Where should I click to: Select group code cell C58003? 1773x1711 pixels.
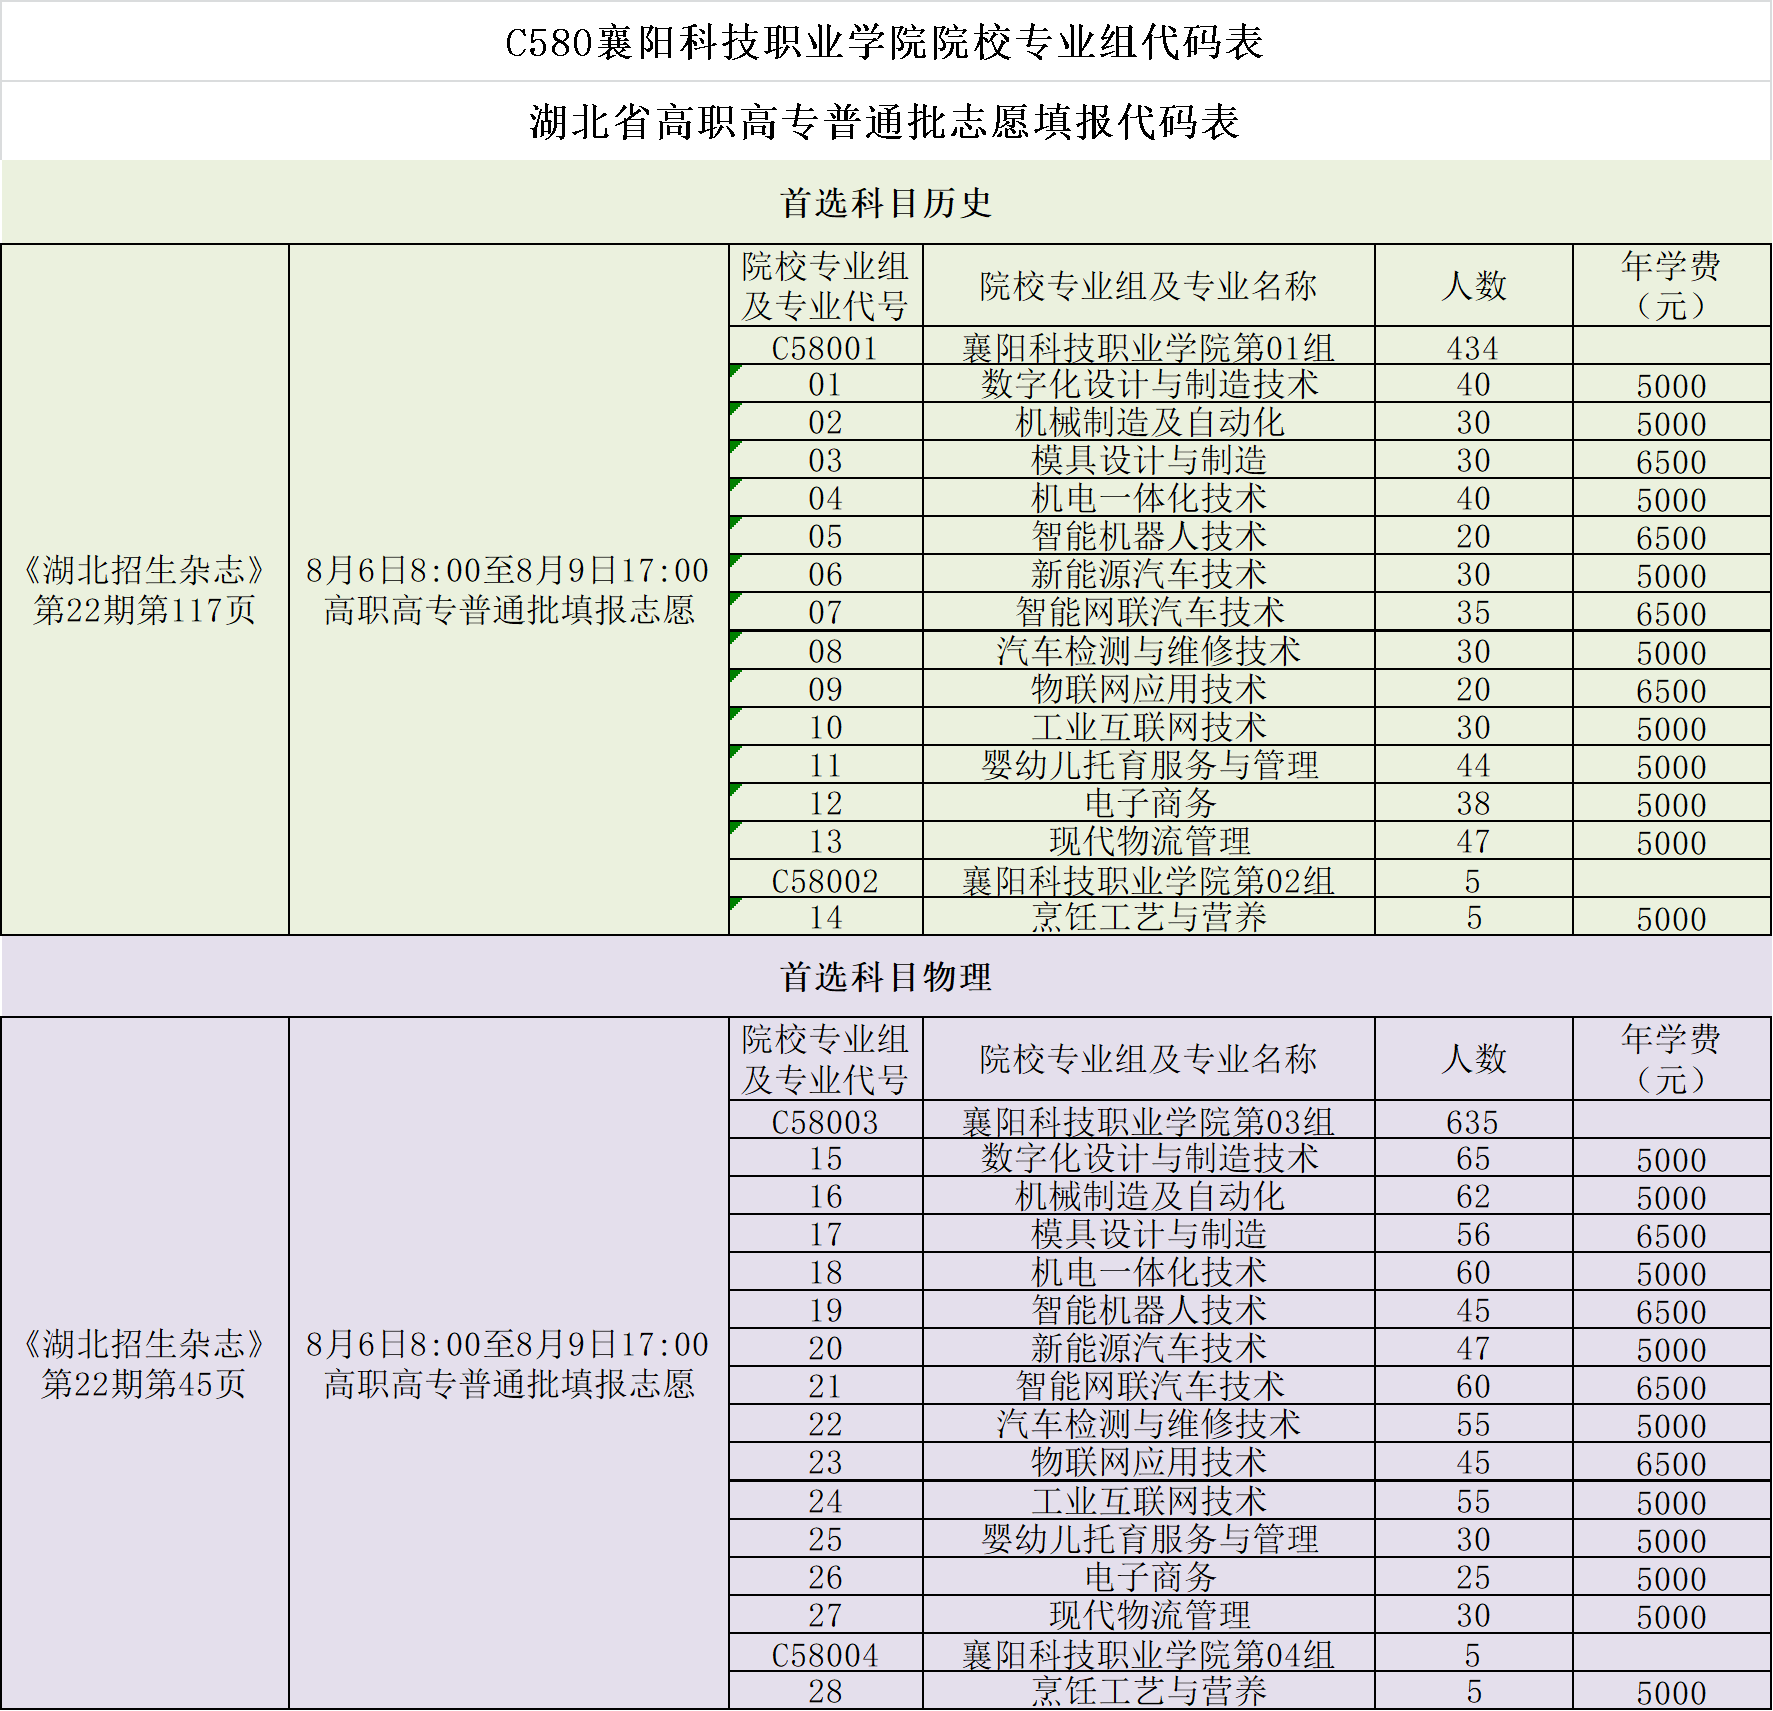click(x=825, y=1122)
